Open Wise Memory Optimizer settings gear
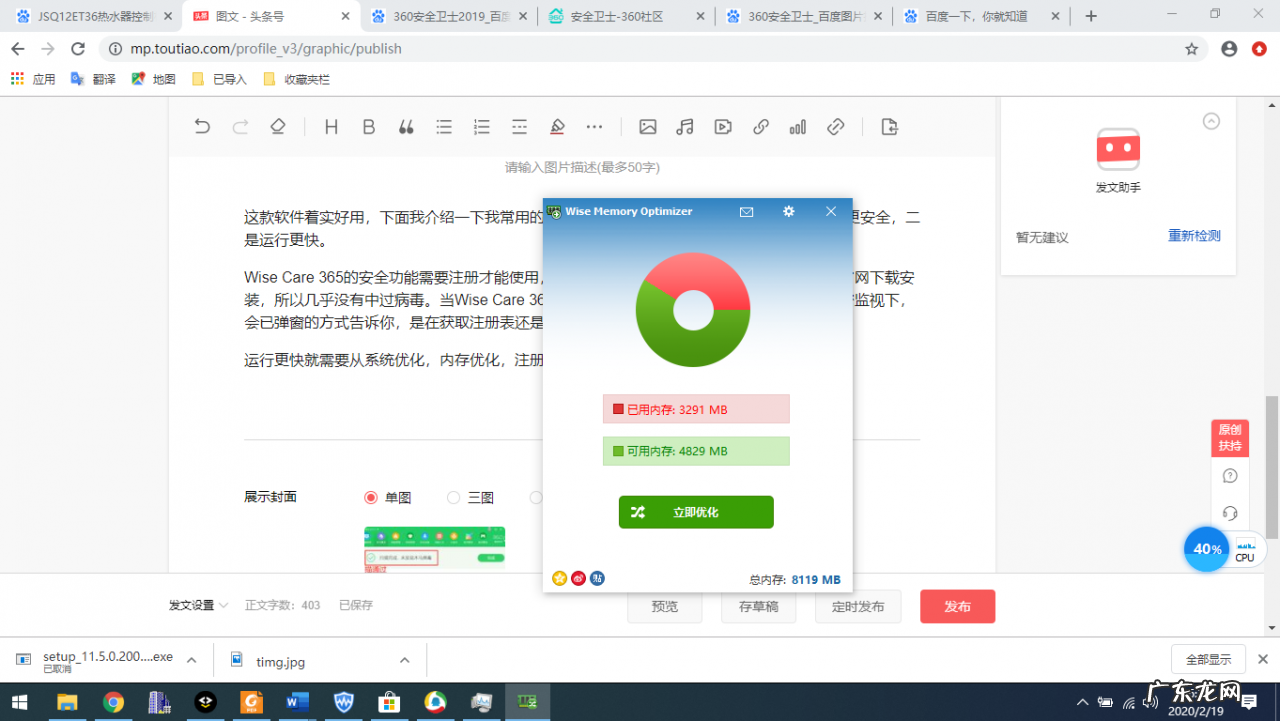The height and width of the screenshot is (721, 1280). (x=788, y=211)
